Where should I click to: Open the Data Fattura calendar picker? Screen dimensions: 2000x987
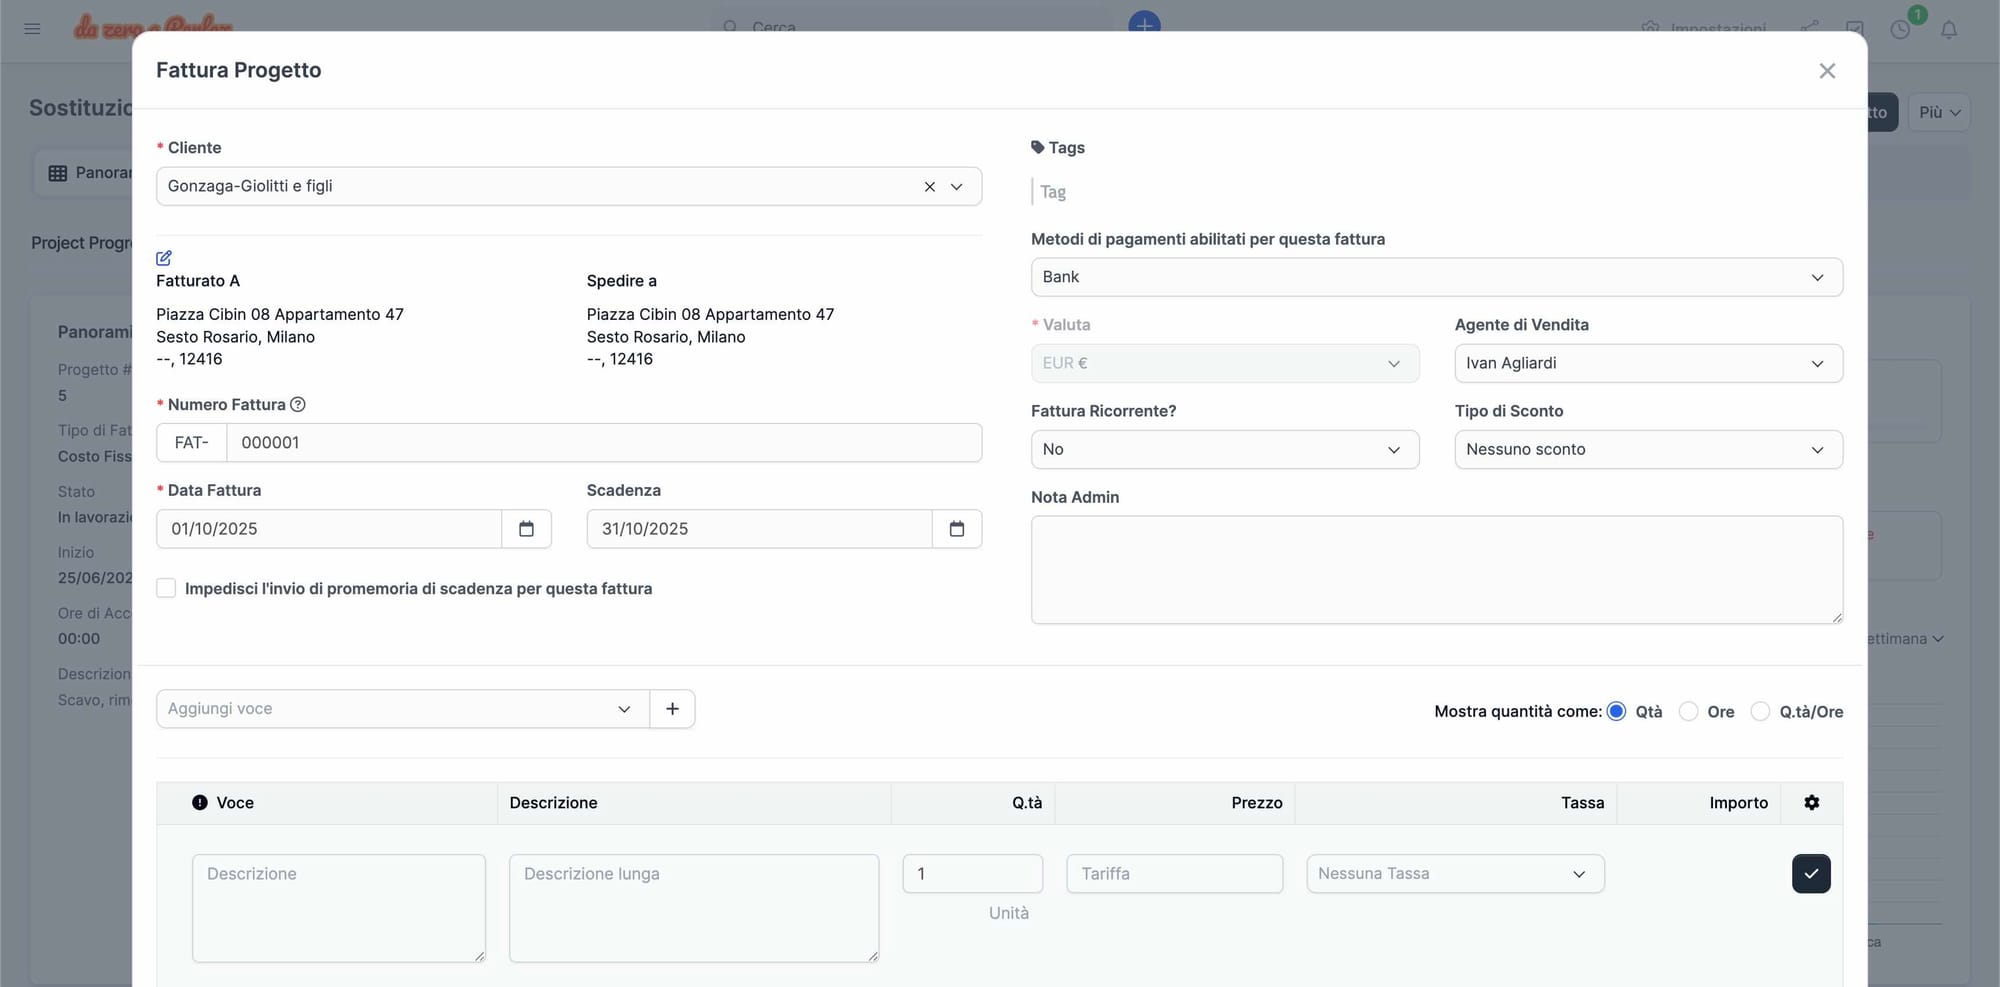tap(526, 529)
